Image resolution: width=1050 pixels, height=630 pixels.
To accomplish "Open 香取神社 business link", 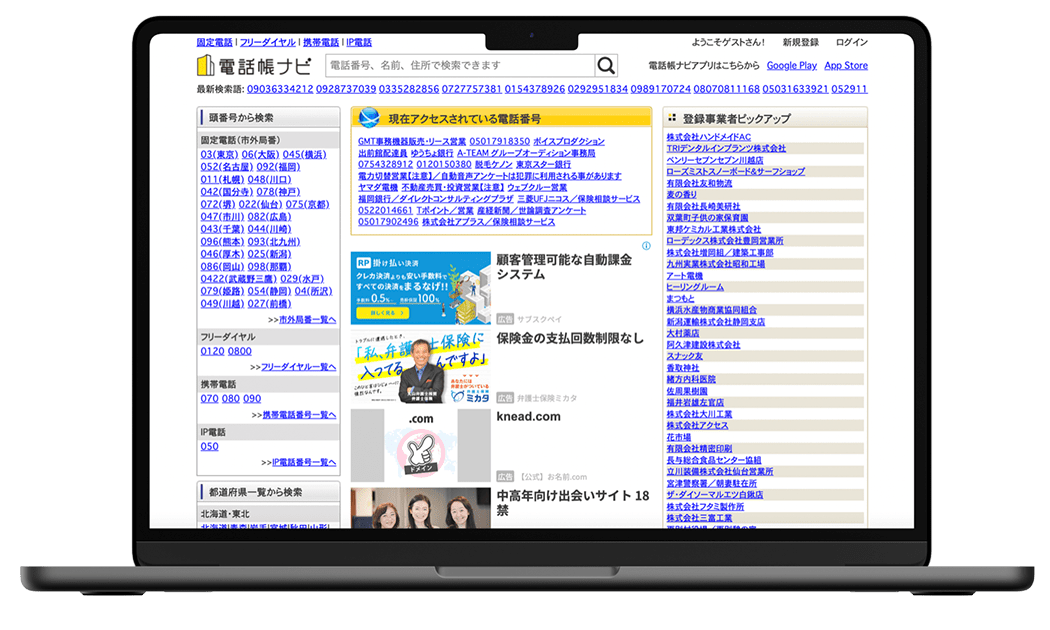I will pos(682,368).
